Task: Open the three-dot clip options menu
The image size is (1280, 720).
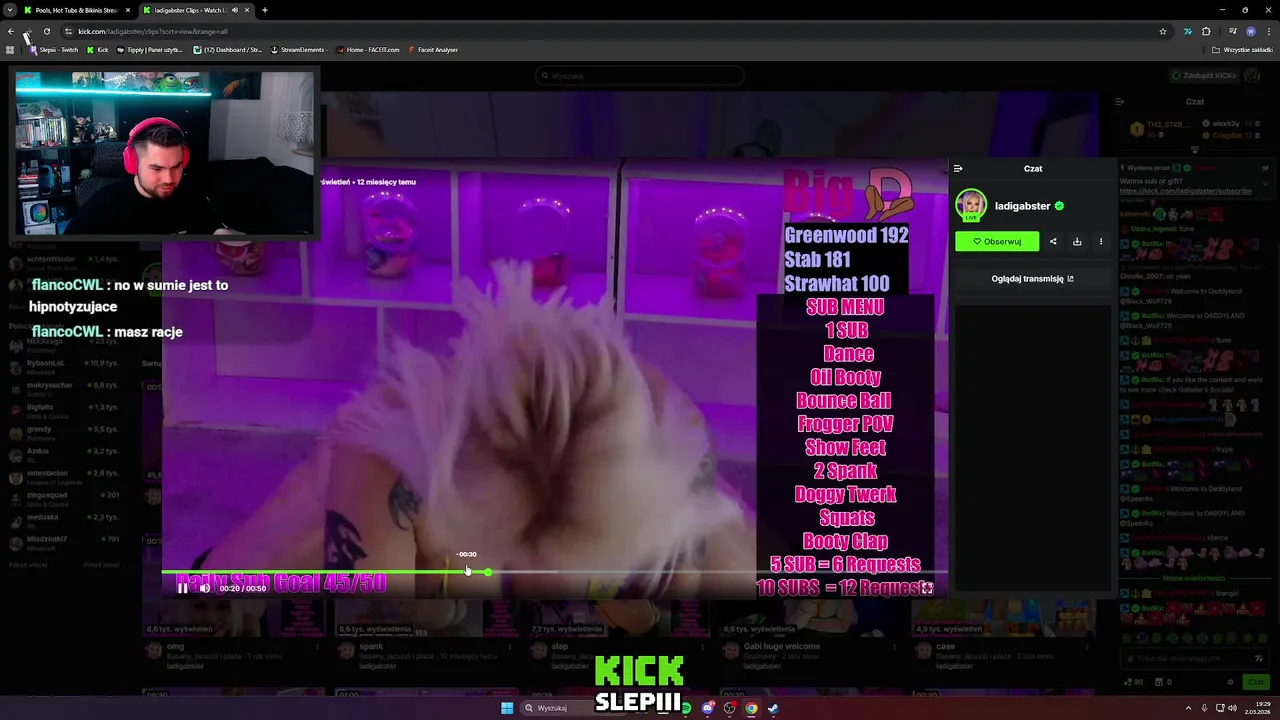Action: (1101, 241)
